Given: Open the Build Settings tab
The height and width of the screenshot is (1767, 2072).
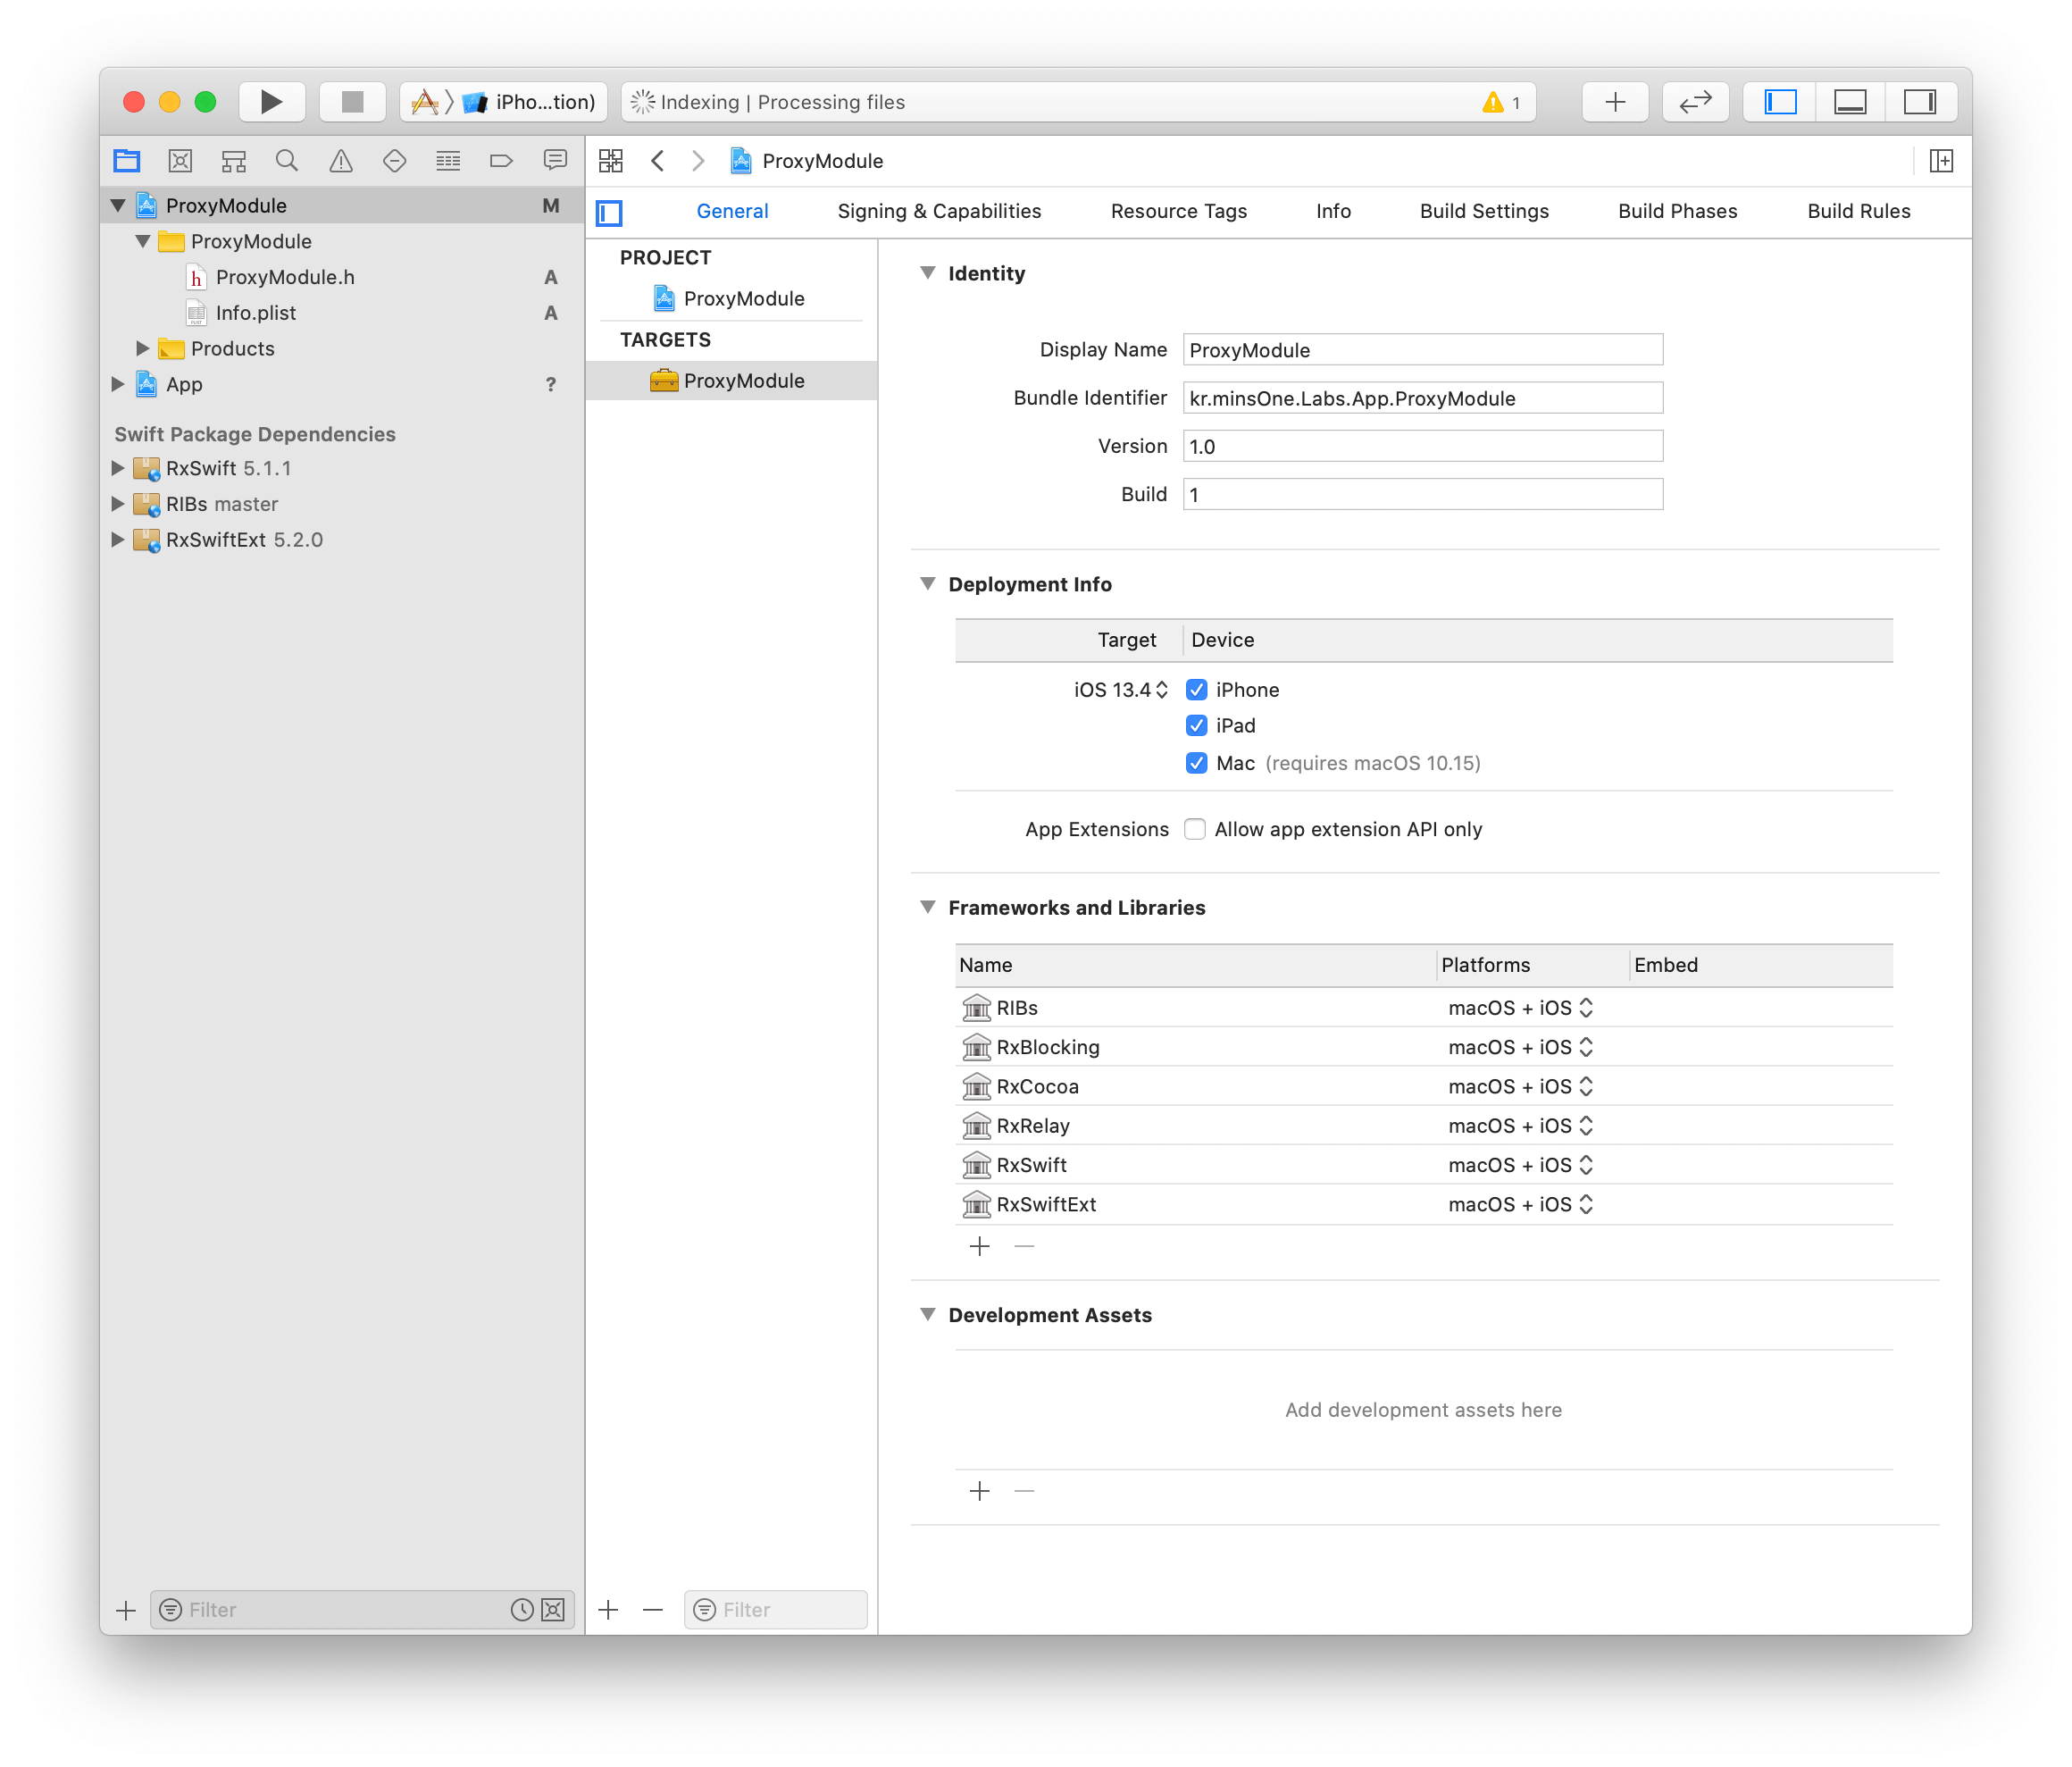Looking at the screenshot, I should (x=1484, y=211).
